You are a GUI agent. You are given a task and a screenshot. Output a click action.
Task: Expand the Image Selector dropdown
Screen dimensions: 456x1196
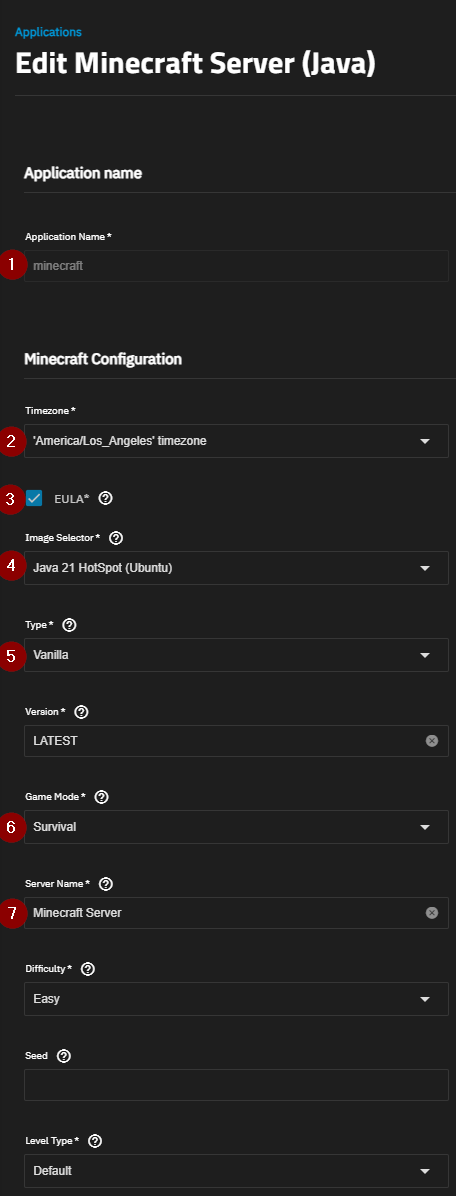click(236, 568)
